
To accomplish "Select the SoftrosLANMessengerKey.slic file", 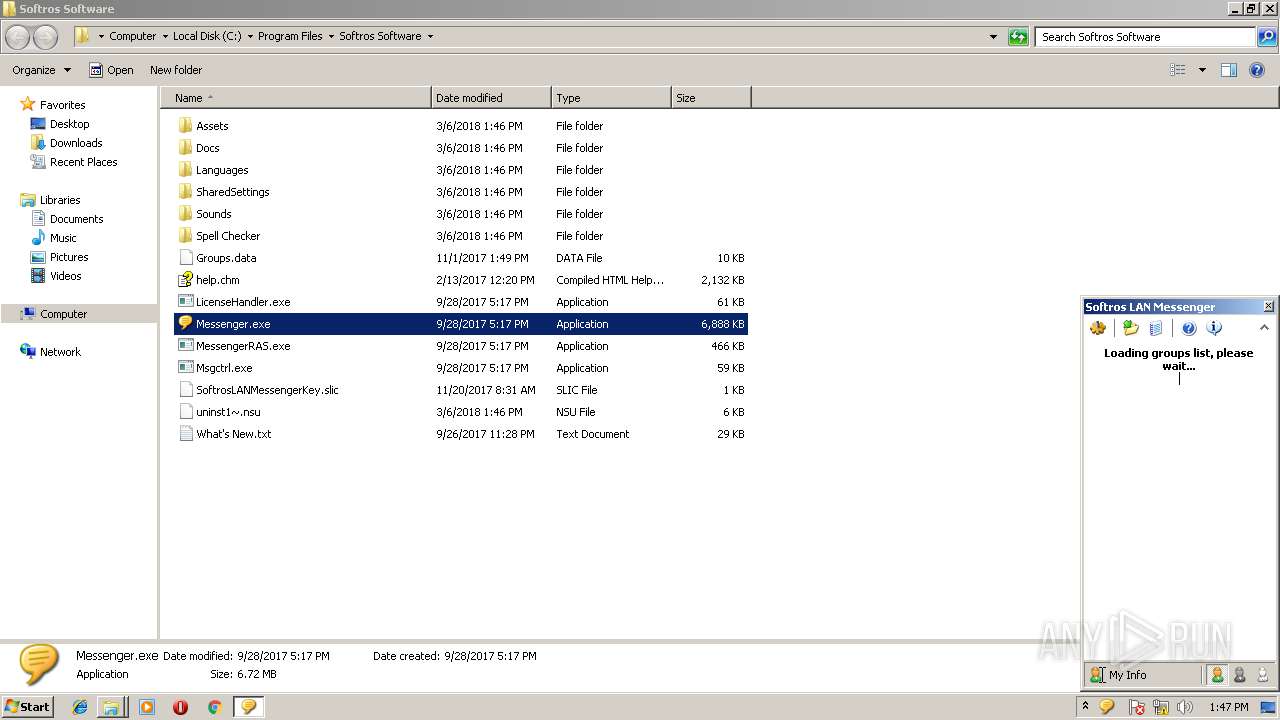I will tap(461, 390).
